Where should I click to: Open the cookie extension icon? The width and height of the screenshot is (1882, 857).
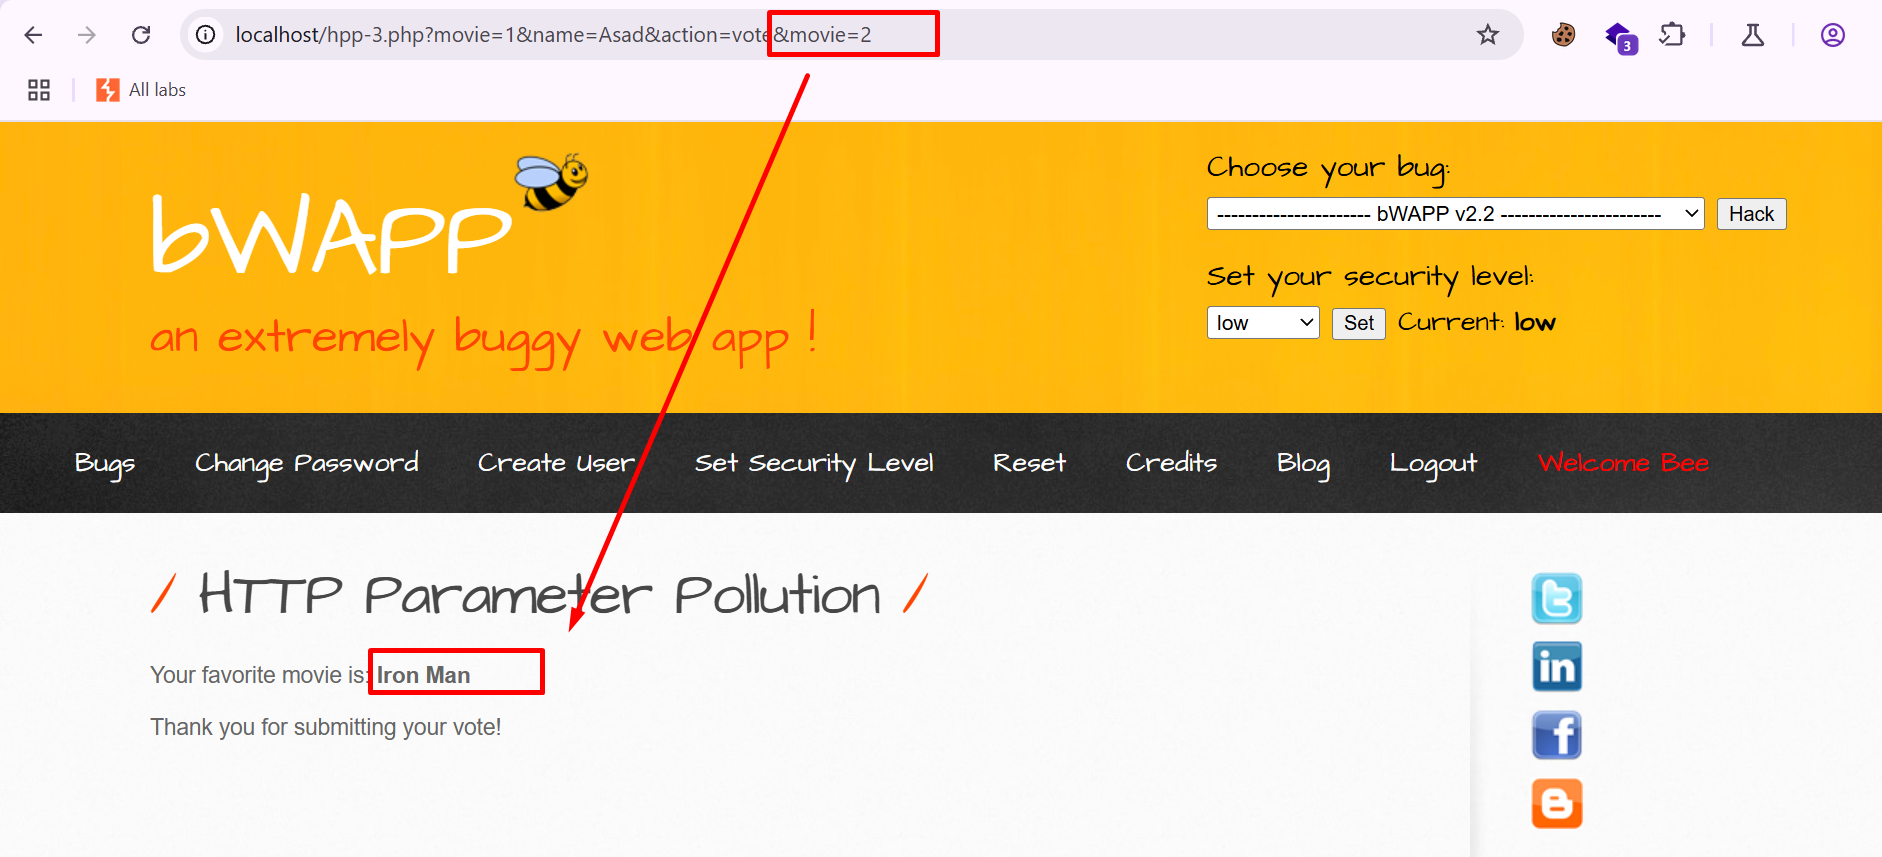[x=1563, y=35]
